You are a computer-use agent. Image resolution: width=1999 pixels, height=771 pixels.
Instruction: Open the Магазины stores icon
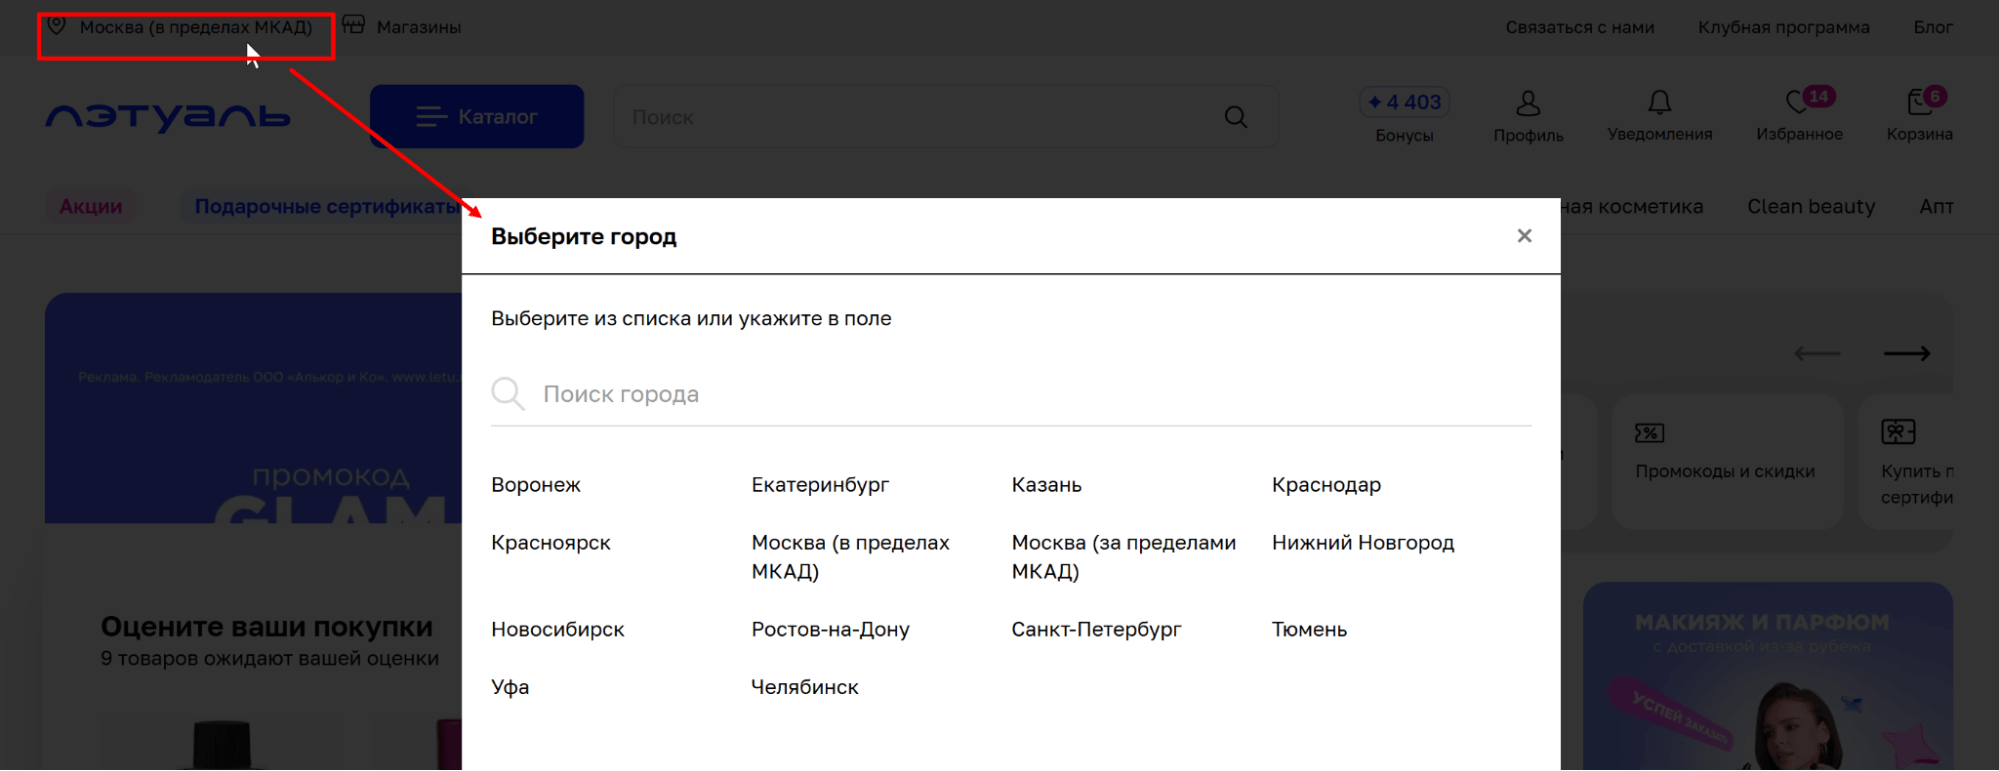[354, 25]
